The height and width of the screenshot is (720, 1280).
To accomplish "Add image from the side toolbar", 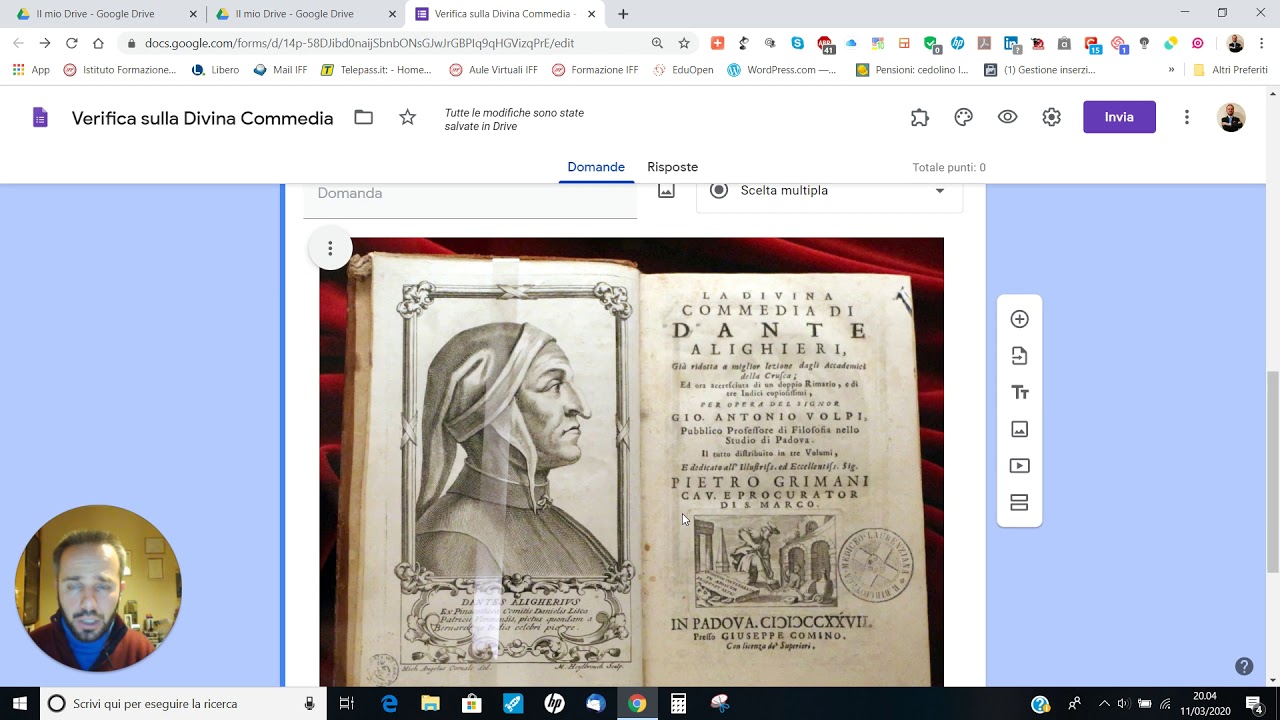I will tap(1019, 429).
